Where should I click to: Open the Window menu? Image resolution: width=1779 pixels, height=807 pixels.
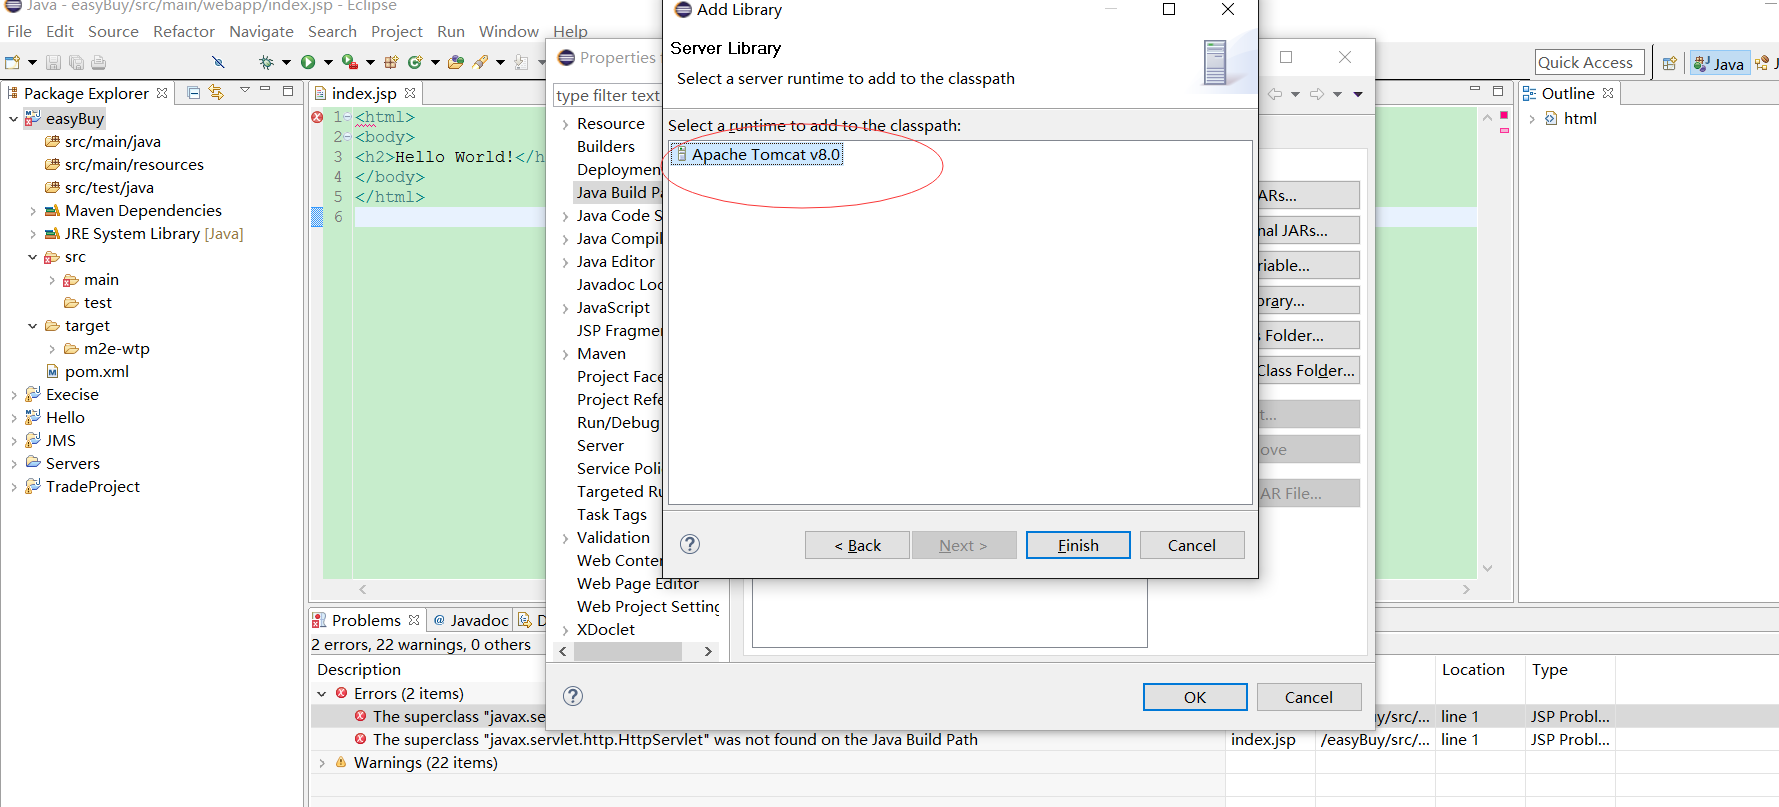508,32
